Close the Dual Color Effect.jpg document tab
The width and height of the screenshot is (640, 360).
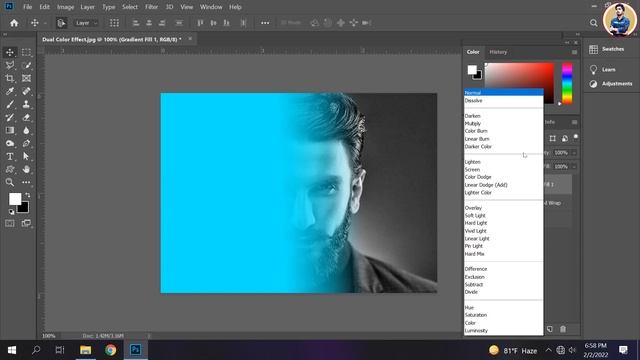click(x=190, y=39)
